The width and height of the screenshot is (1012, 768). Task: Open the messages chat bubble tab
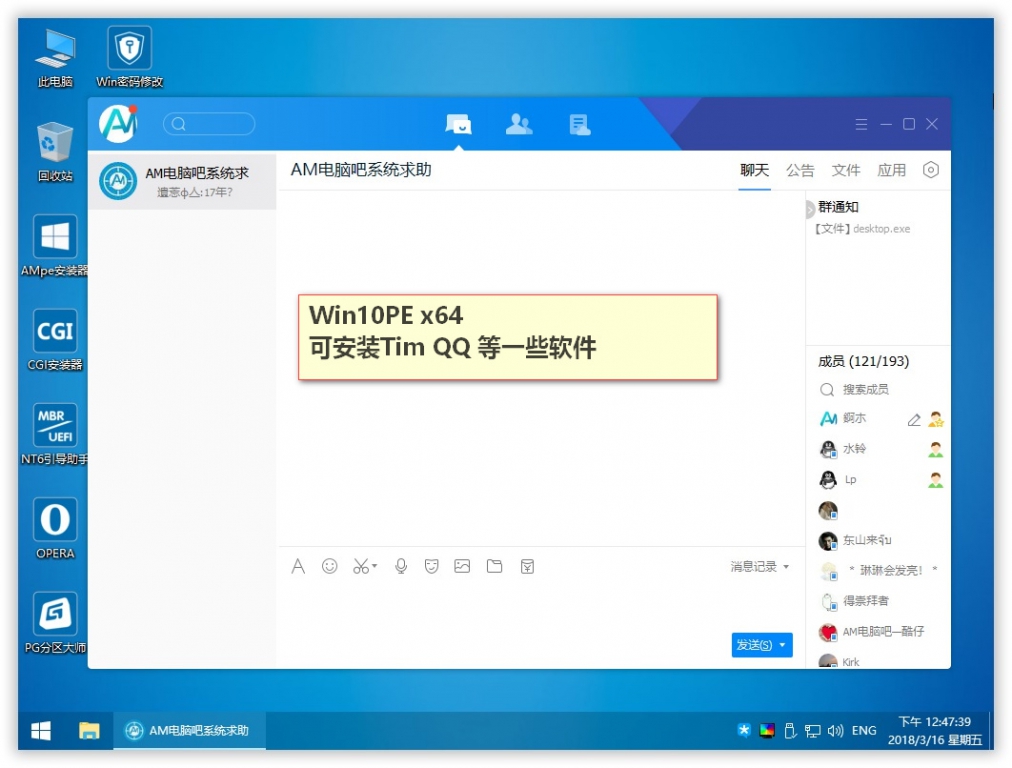tap(458, 123)
